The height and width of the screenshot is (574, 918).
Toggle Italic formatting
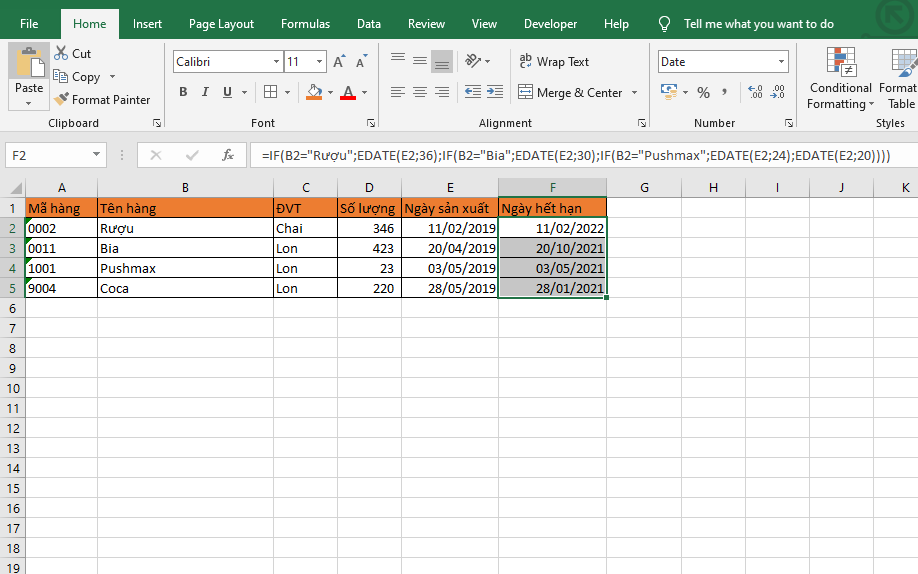click(206, 92)
